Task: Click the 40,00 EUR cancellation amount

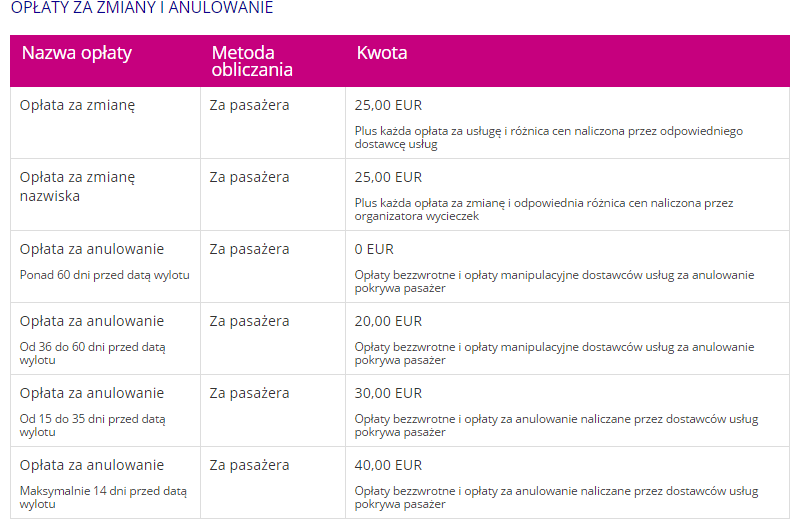Action: 388,465
